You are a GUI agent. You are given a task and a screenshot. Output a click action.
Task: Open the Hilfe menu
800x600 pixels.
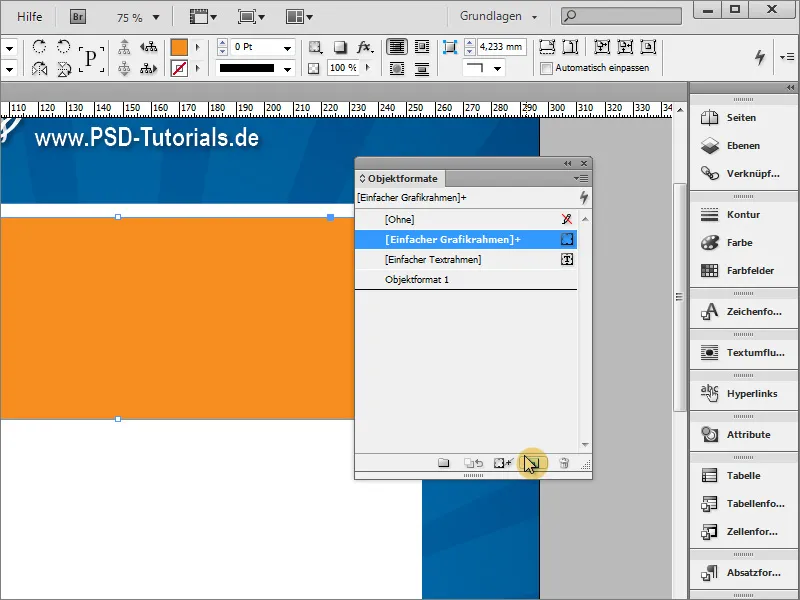[x=30, y=17]
